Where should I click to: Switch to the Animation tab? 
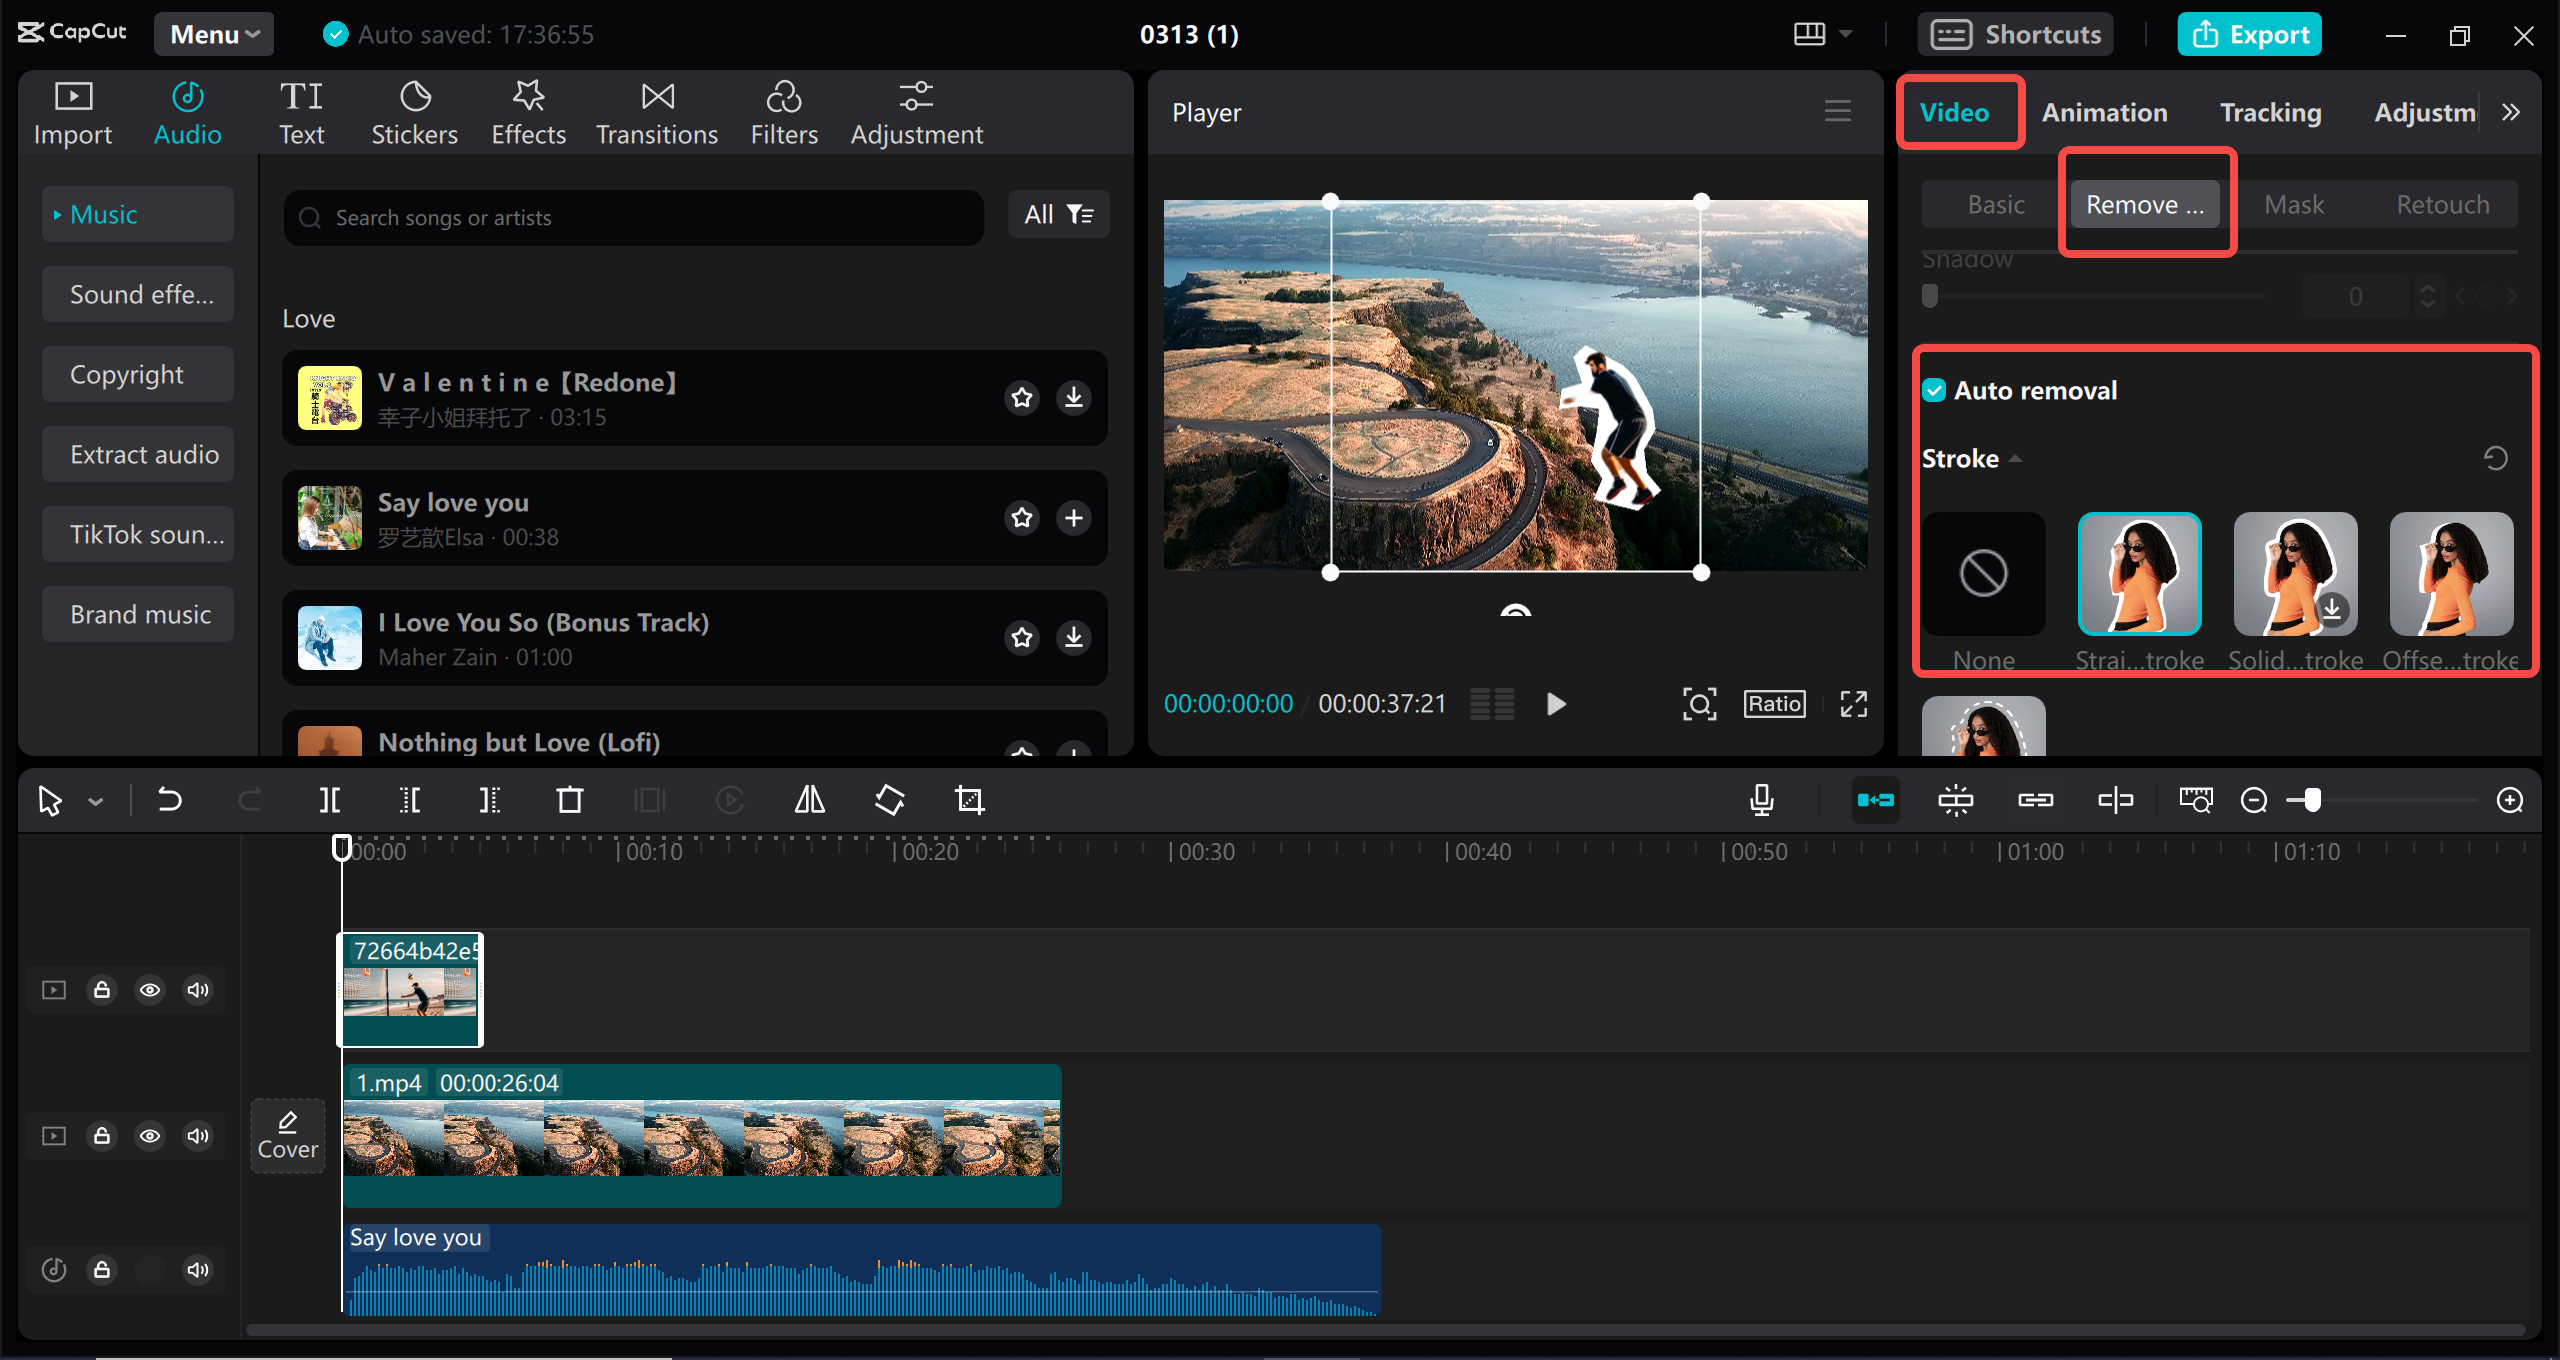(2106, 112)
